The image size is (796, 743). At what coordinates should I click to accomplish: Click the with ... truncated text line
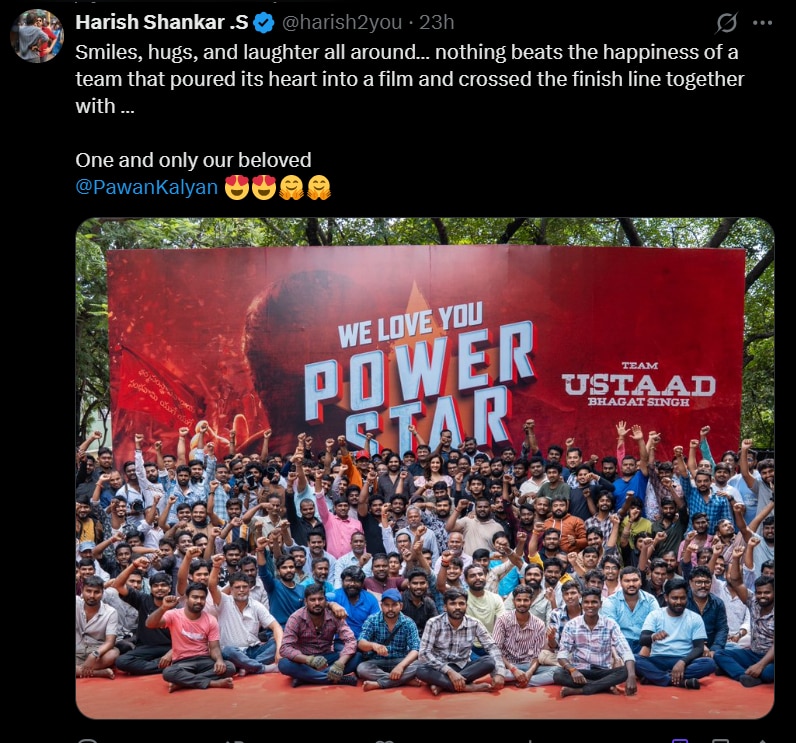[x=105, y=106]
